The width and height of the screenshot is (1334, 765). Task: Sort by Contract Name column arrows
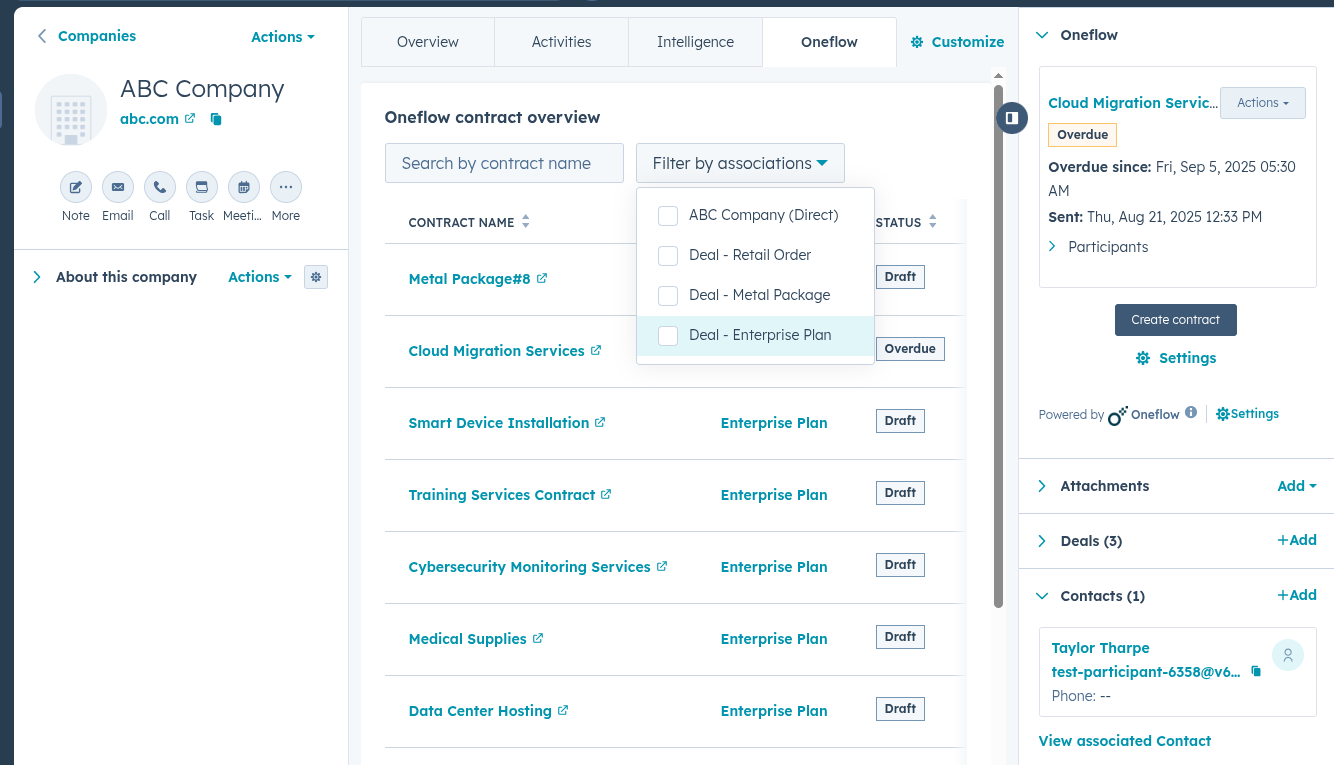[526, 222]
